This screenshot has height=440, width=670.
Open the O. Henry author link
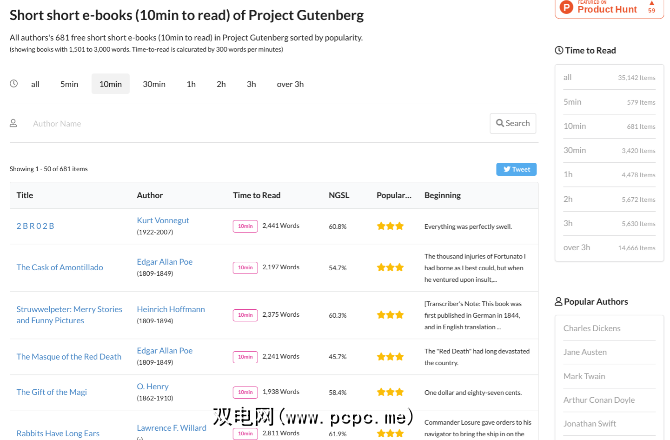click(x=153, y=387)
